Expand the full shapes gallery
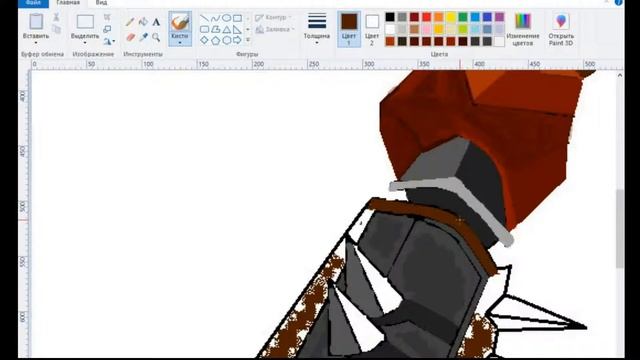 pos(248,40)
